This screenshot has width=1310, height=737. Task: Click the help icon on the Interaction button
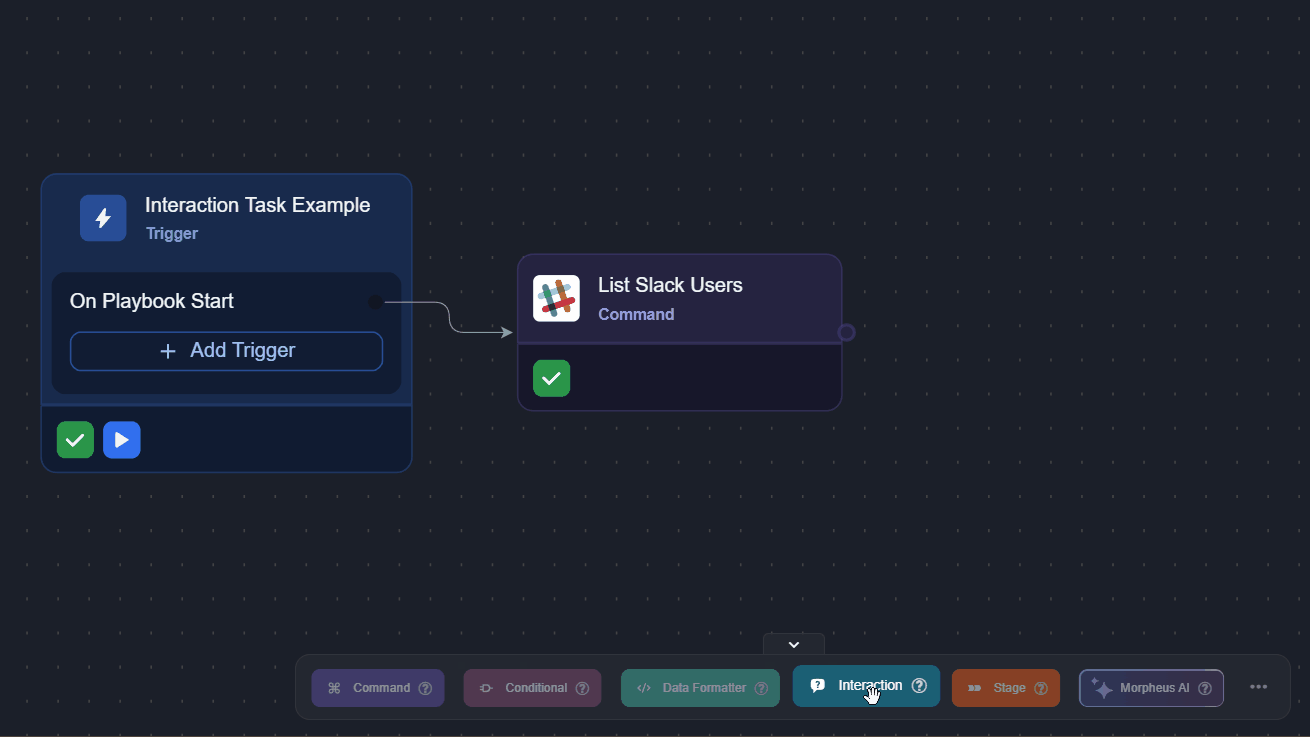[919, 686]
